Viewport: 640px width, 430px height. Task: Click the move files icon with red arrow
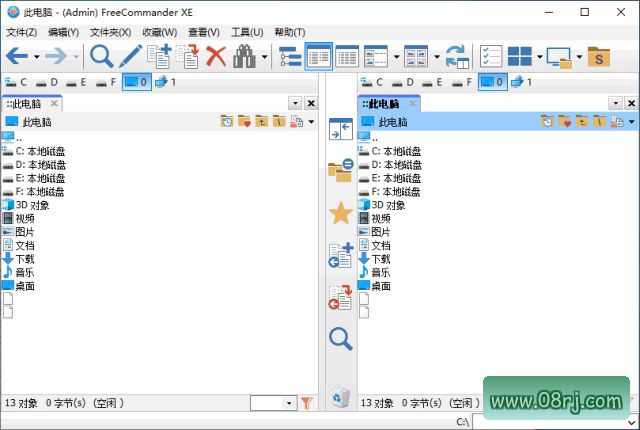point(187,56)
